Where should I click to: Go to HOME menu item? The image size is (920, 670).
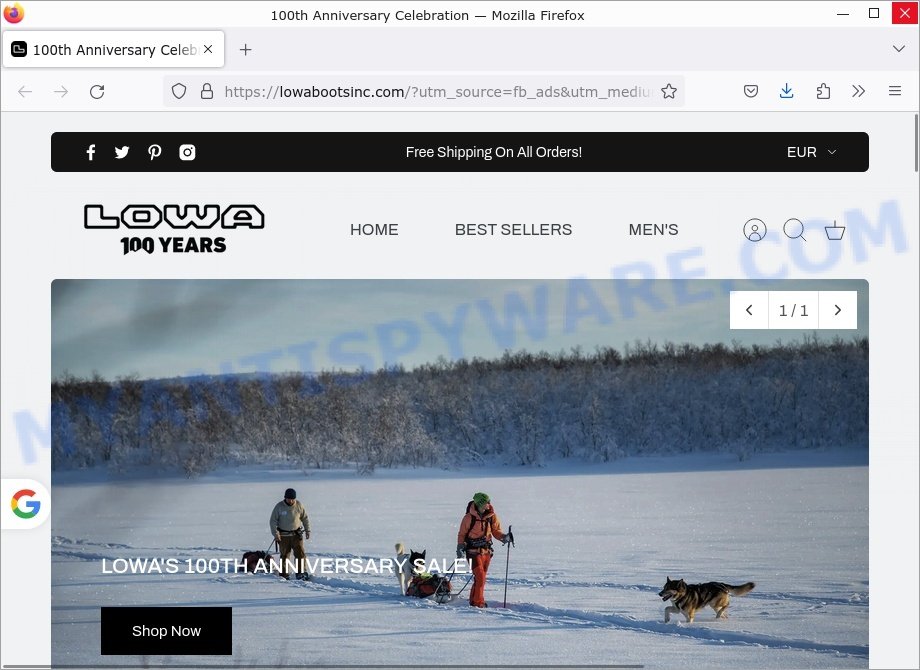point(374,230)
